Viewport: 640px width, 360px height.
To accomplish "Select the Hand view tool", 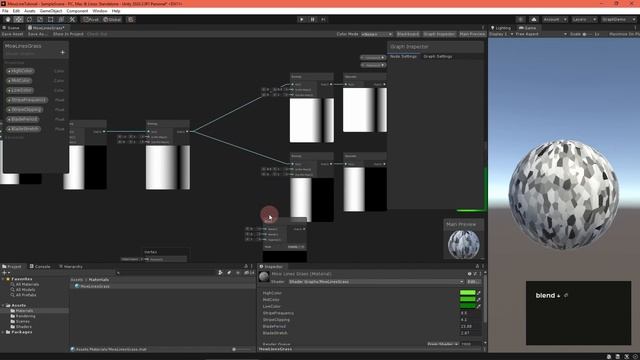I will (x=8, y=19).
